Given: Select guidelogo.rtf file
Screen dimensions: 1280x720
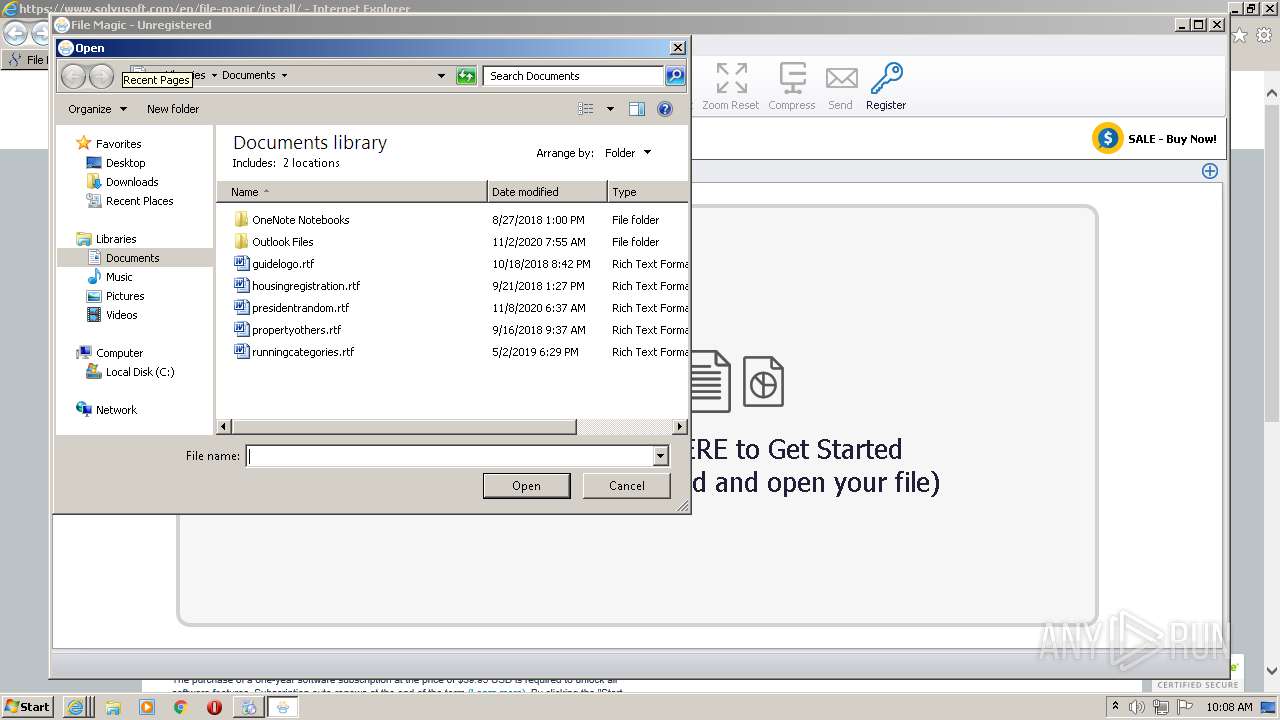Looking at the screenshot, I should coord(274,264).
